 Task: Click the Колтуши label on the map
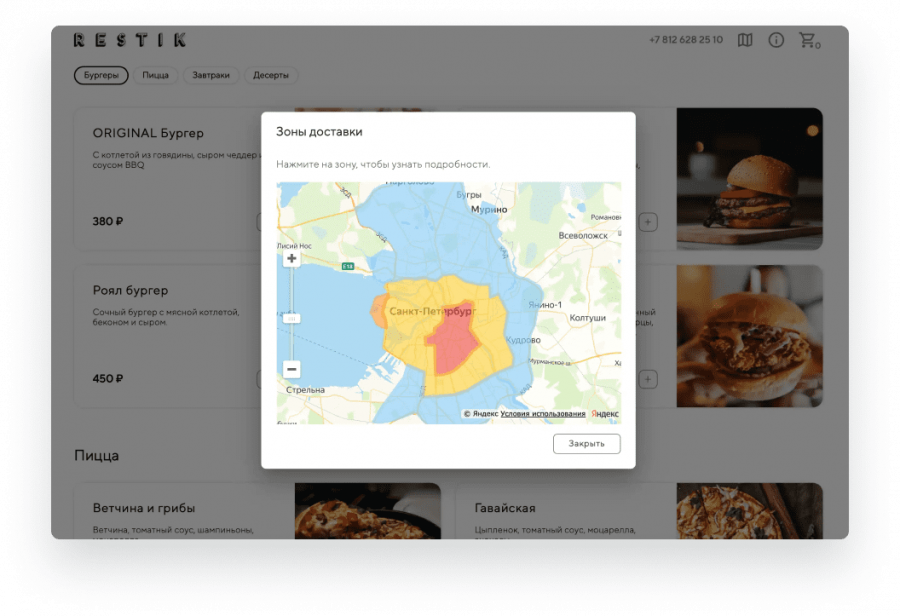pyautogui.click(x=587, y=317)
